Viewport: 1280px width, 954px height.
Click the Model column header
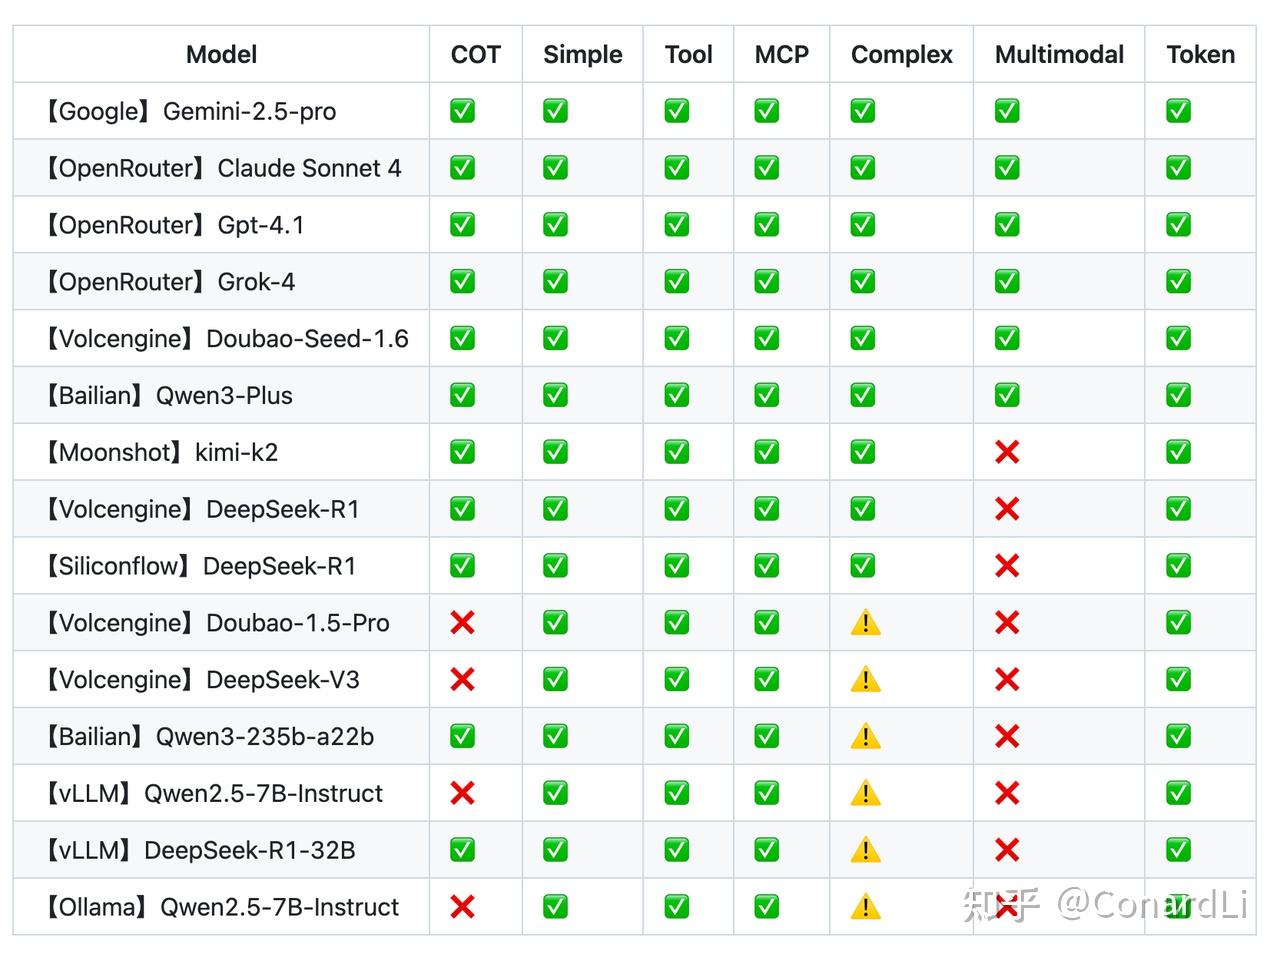[221, 55]
